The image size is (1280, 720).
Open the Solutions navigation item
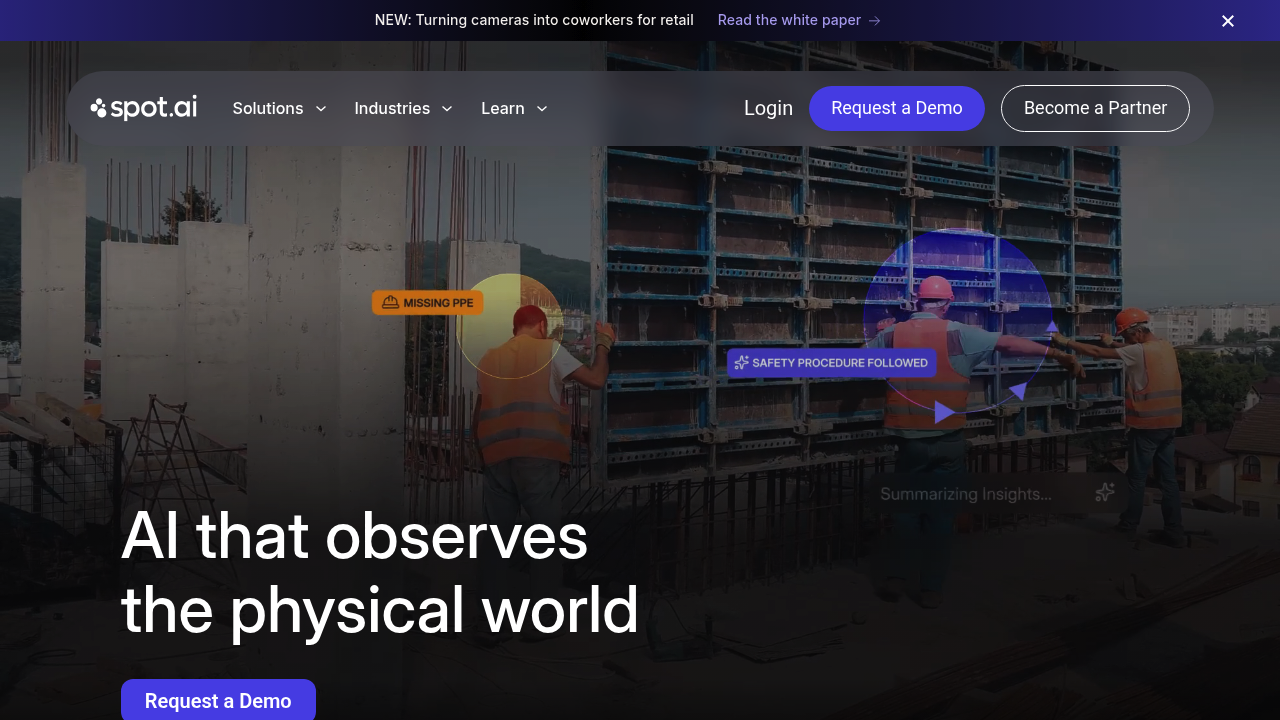point(268,108)
